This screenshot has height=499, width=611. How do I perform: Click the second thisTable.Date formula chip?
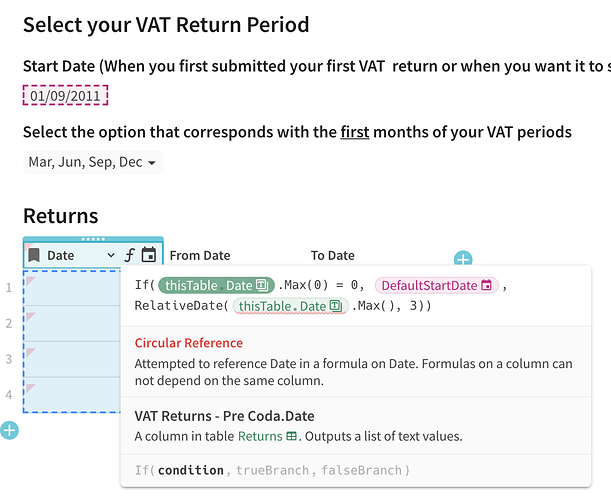point(290,306)
